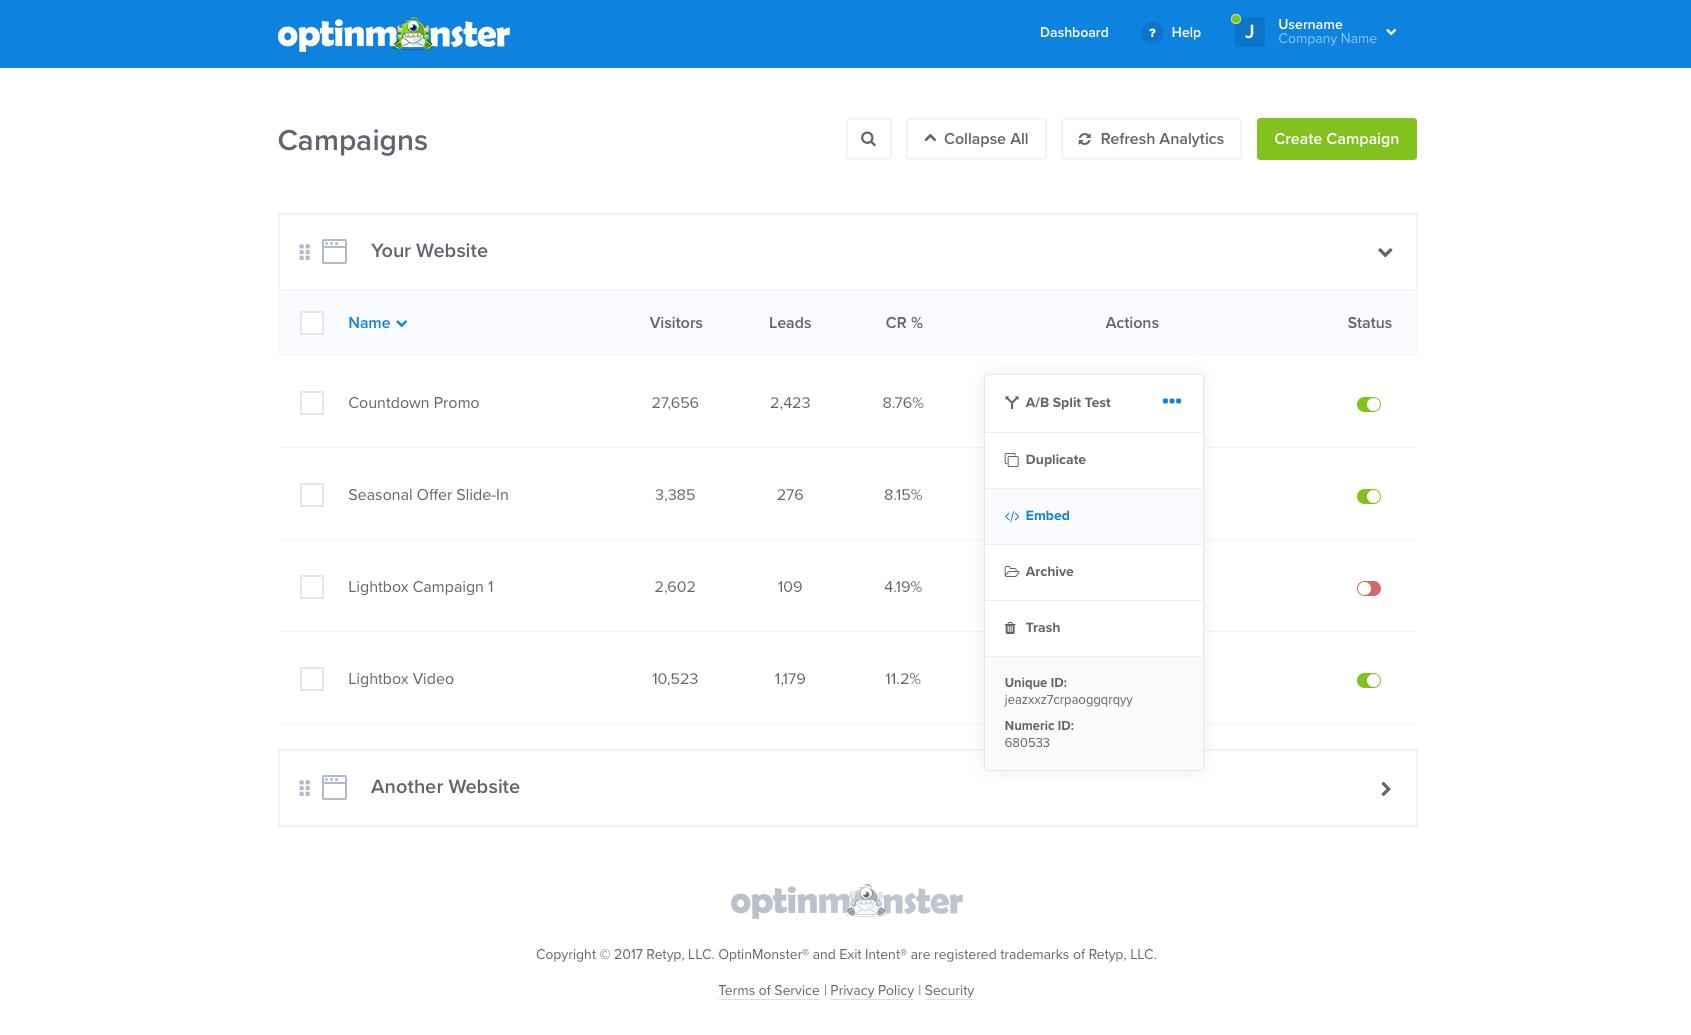Screen dimensions: 1691x1035
Task: Click the 2,423 leads value
Action: pyautogui.click(x=790, y=403)
